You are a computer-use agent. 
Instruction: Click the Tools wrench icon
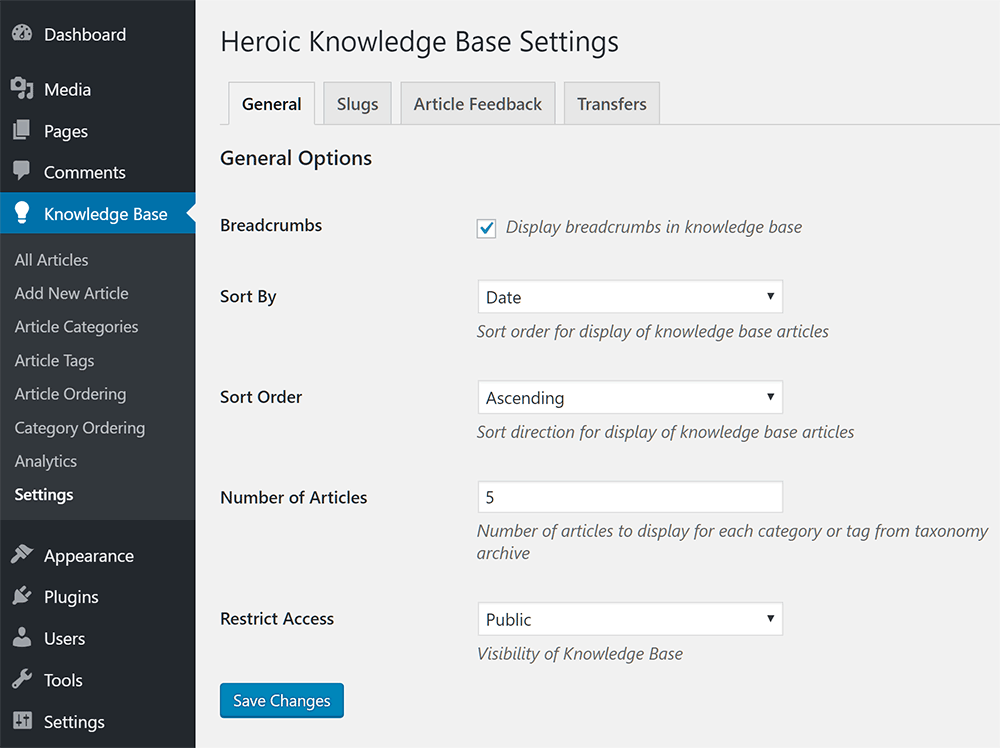pyautogui.click(x=22, y=680)
